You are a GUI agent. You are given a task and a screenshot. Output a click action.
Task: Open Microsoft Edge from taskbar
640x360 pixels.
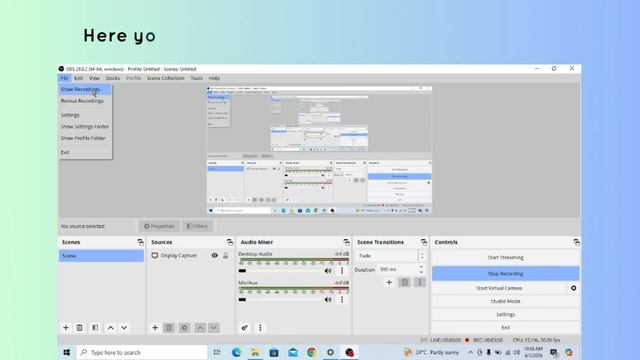pos(236,352)
